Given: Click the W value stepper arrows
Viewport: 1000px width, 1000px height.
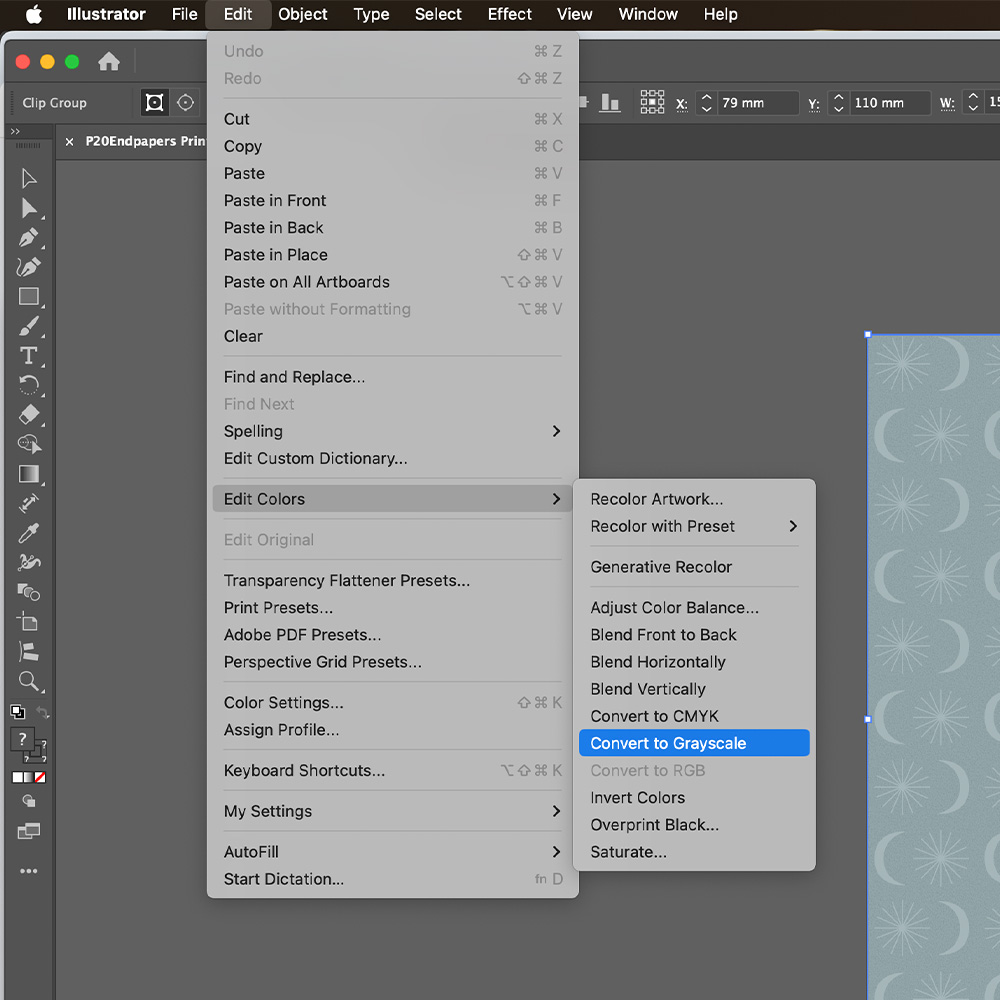Looking at the screenshot, I should click(x=973, y=103).
